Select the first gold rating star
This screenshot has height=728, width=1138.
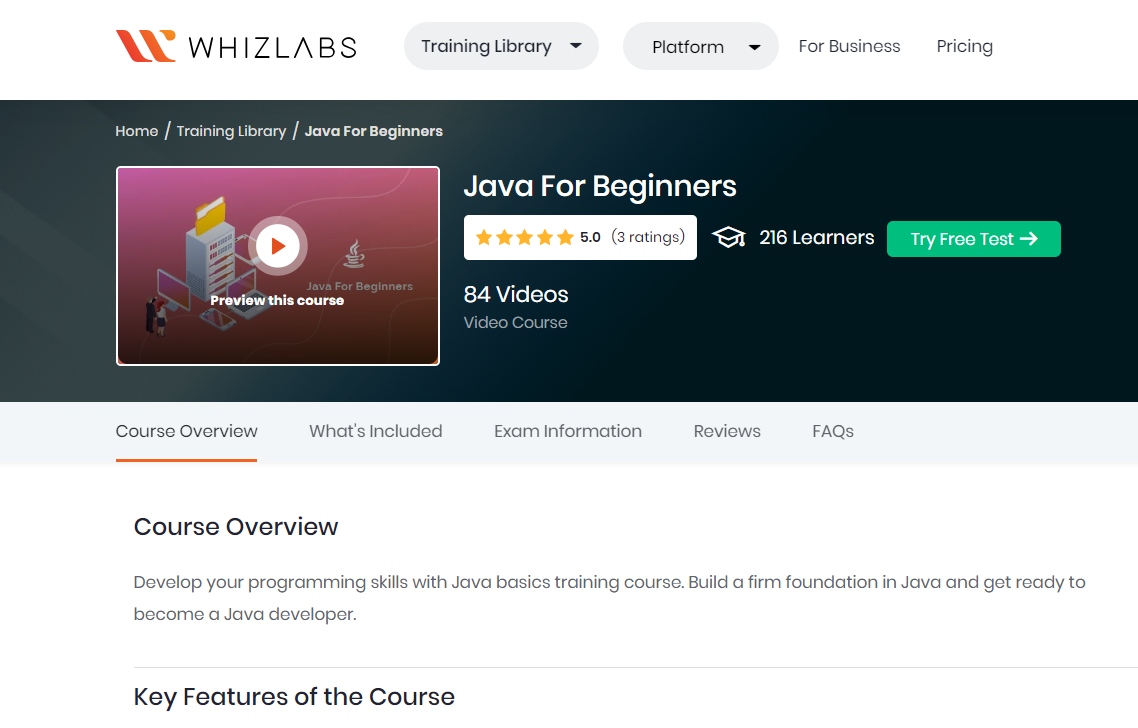(483, 237)
